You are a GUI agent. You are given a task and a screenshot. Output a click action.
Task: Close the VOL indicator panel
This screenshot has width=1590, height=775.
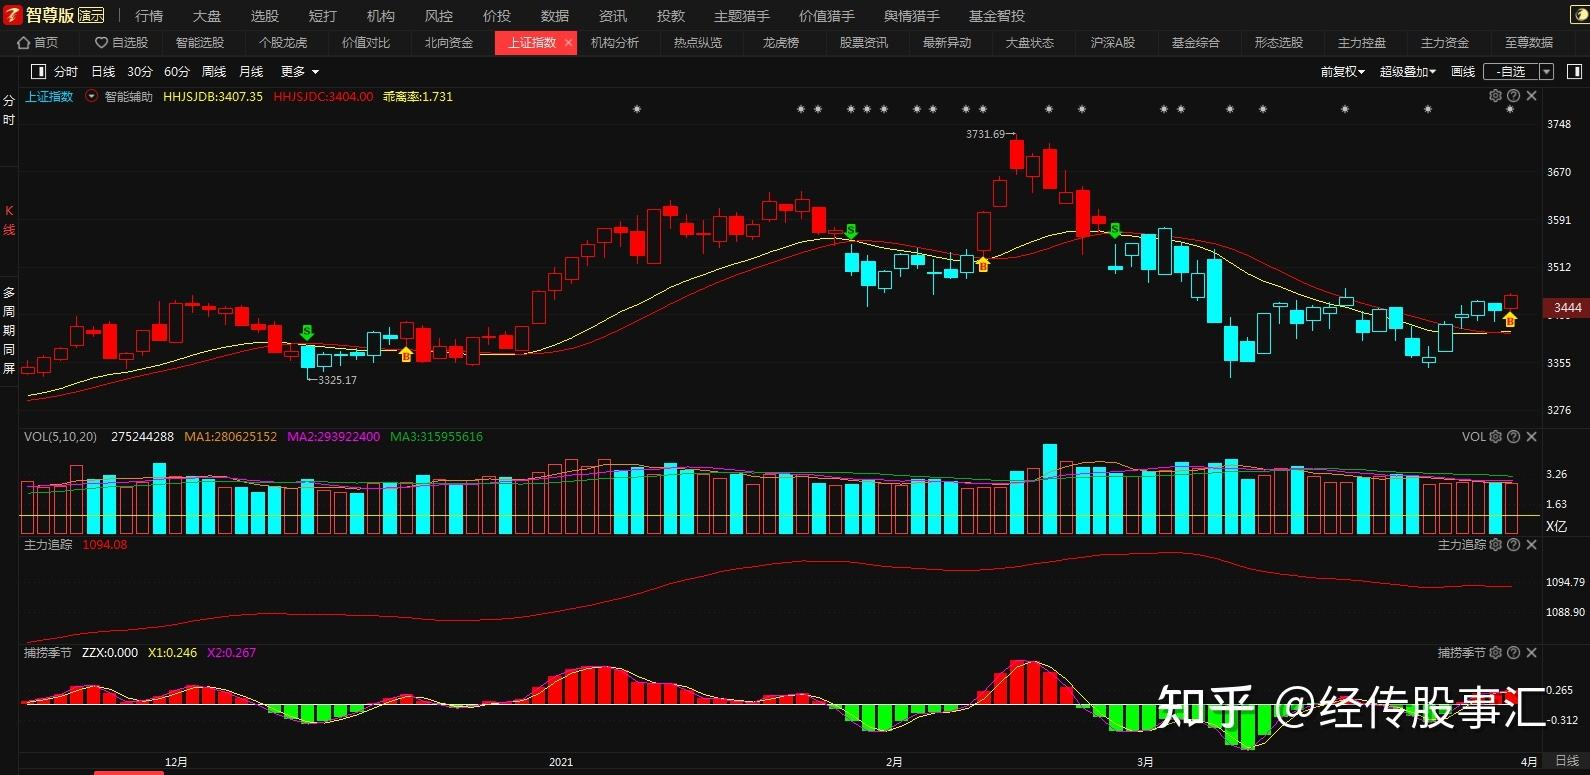tap(1531, 437)
